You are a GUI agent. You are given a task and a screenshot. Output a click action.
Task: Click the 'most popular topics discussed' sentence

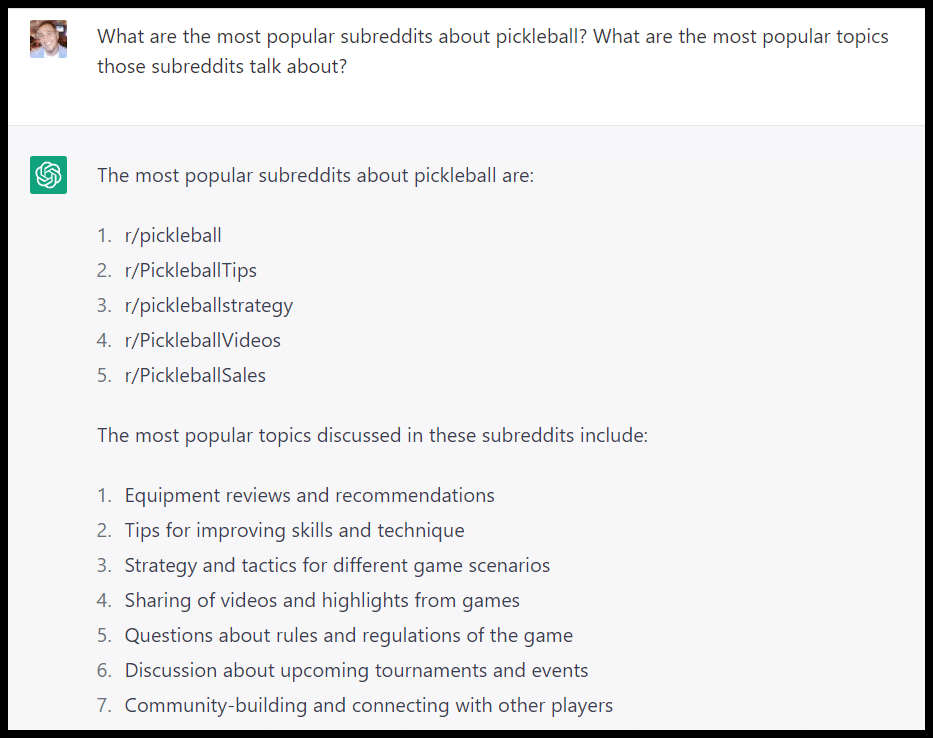tap(372, 436)
